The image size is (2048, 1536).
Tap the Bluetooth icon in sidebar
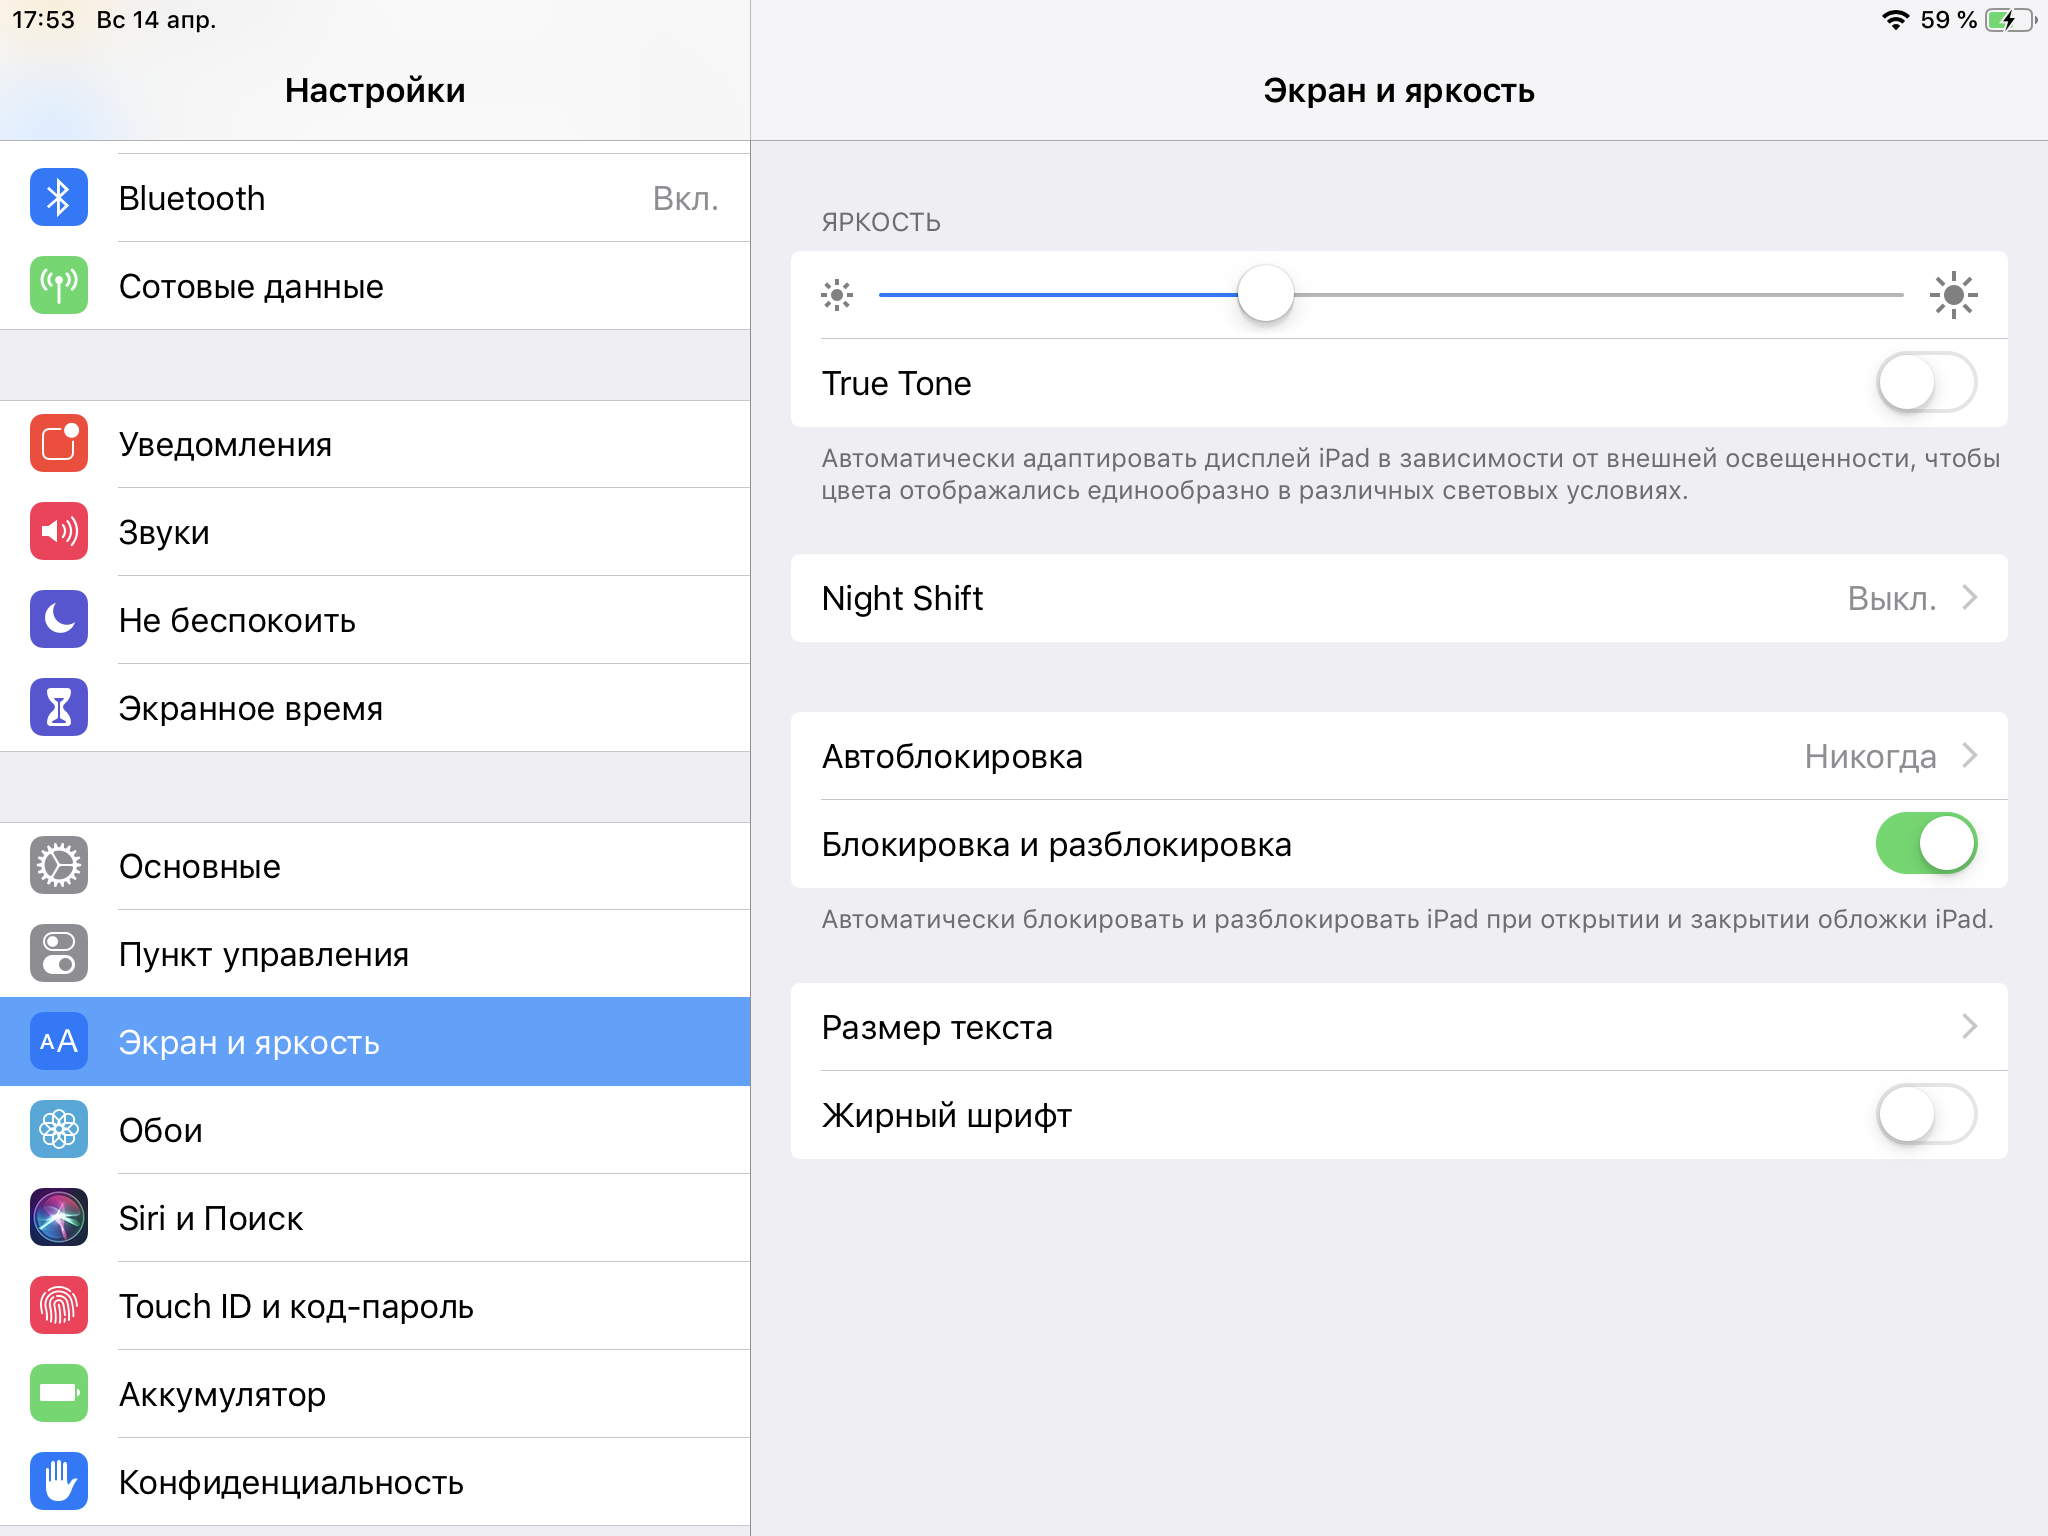click(x=59, y=198)
